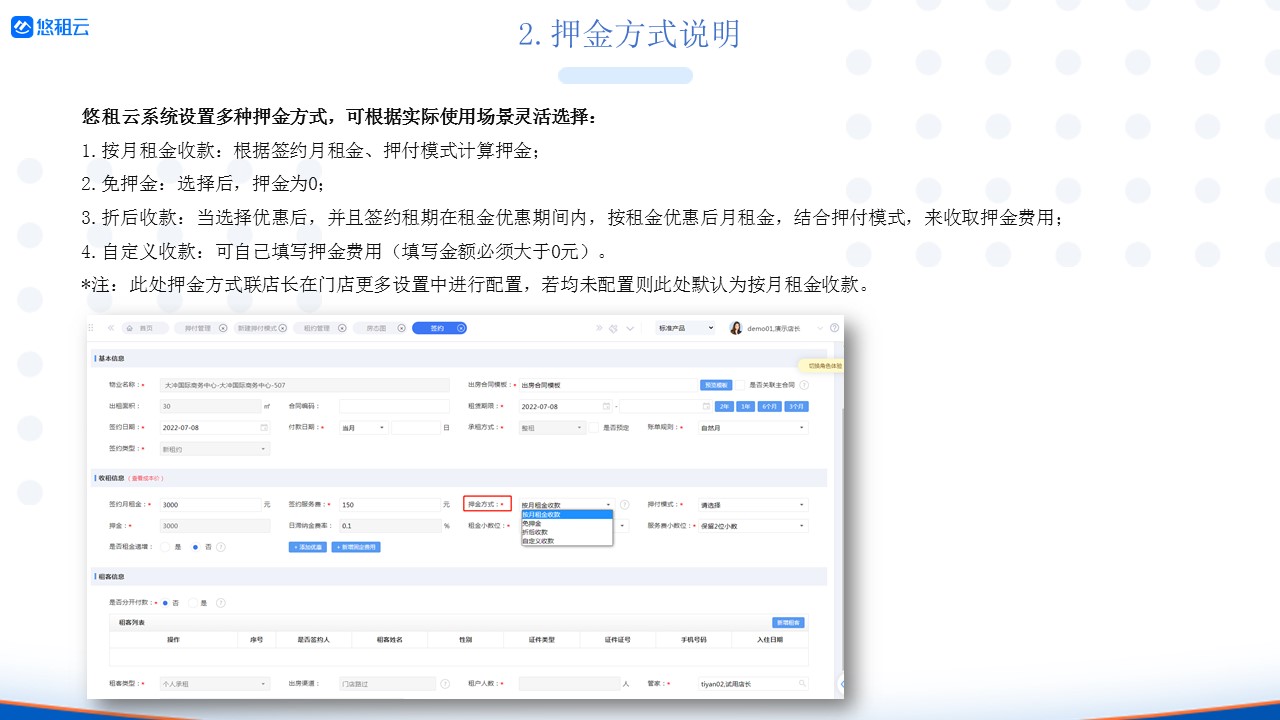The image size is (1280, 720).
Task: Switch to the 新建押付模式 tab
Action: (x=261, y=328)
